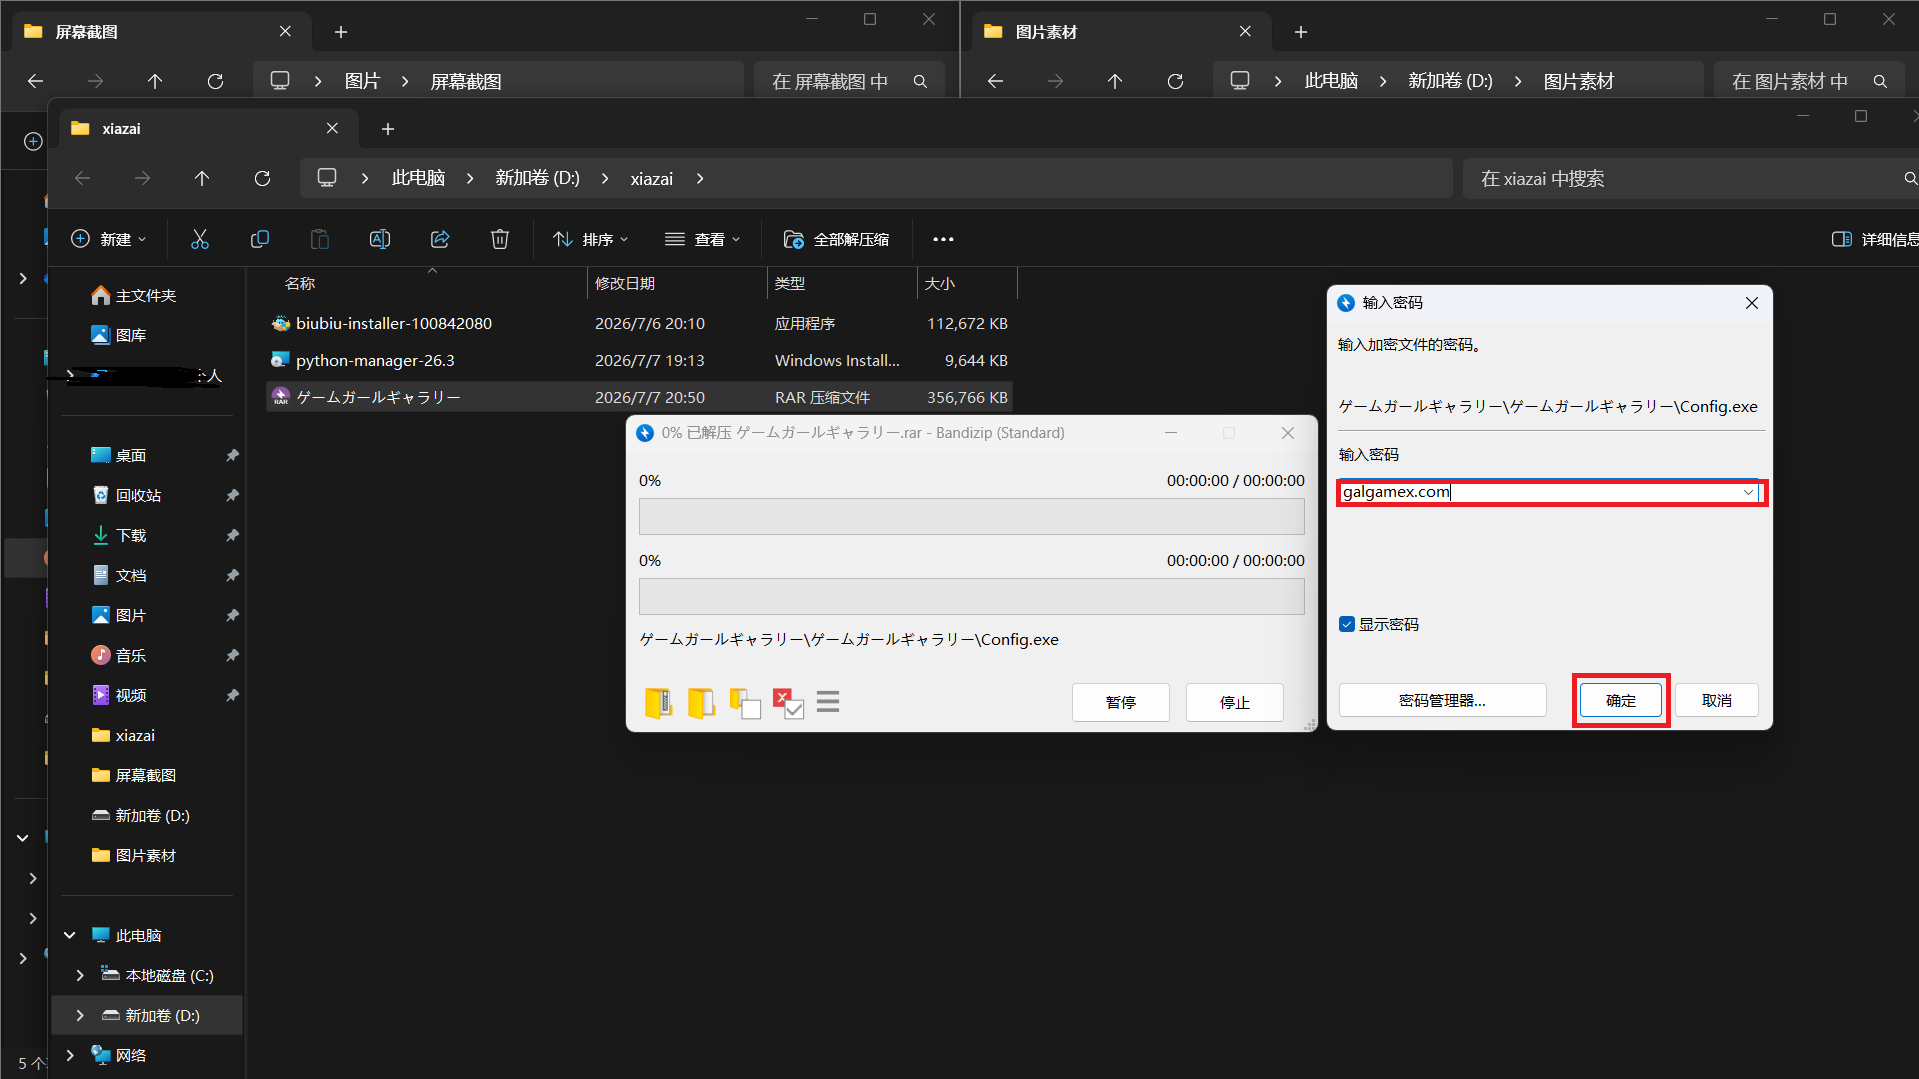Screen dimensions: 1919x1079
Task: Click the 全部解压缩 extract all button
Action: [836, 239]
